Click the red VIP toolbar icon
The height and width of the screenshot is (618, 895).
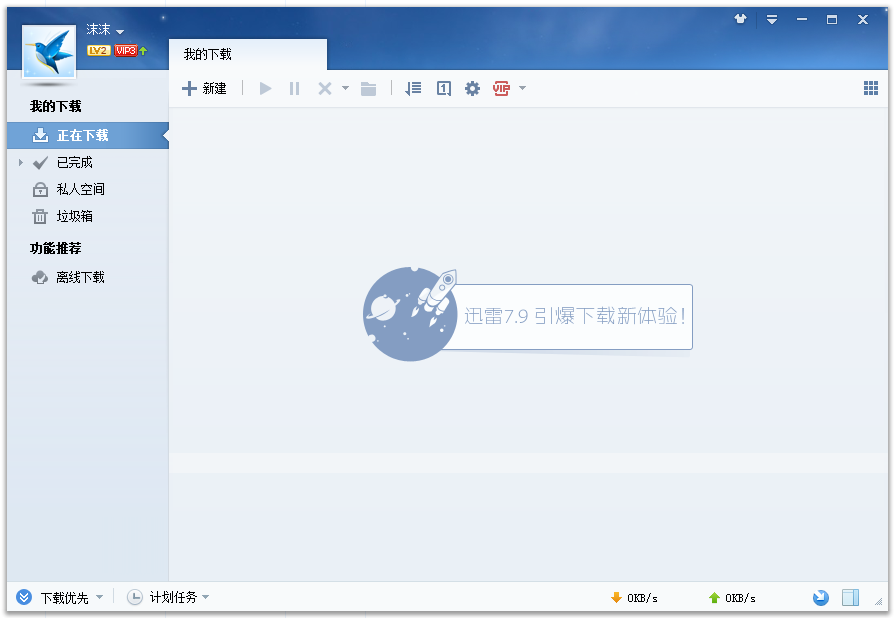pyautogui.click(x=501, y=88)
